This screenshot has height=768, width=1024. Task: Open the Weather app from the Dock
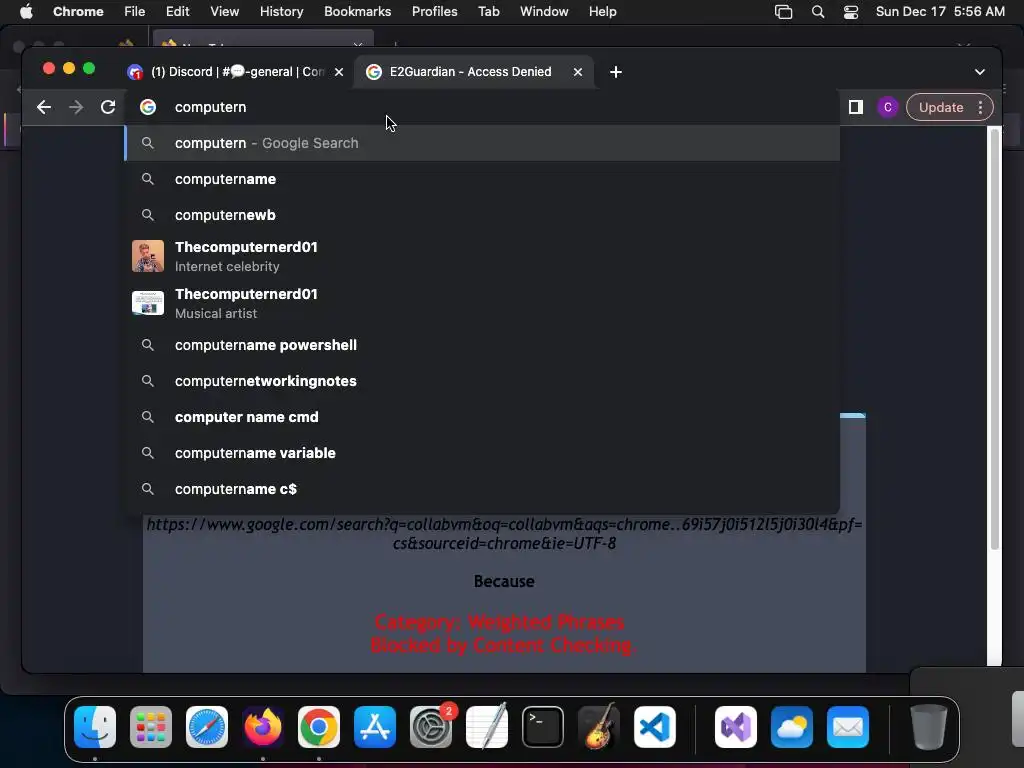pyautogui.click(x=792, y=727)
